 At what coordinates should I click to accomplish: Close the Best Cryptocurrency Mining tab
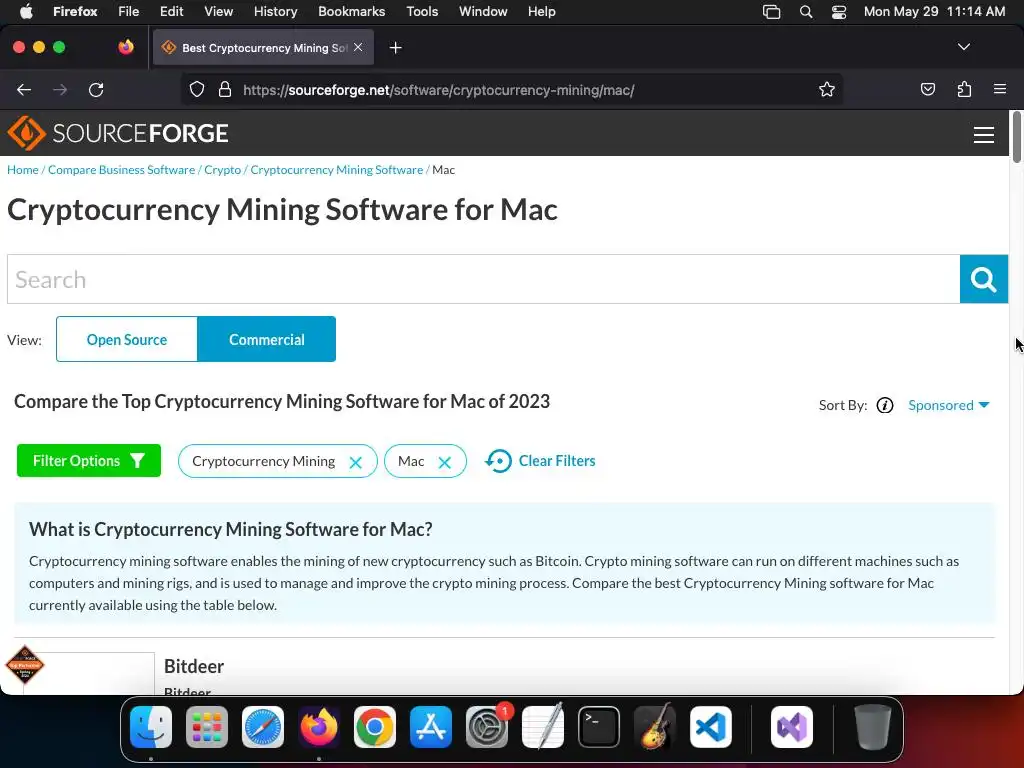tap(358, 47)
